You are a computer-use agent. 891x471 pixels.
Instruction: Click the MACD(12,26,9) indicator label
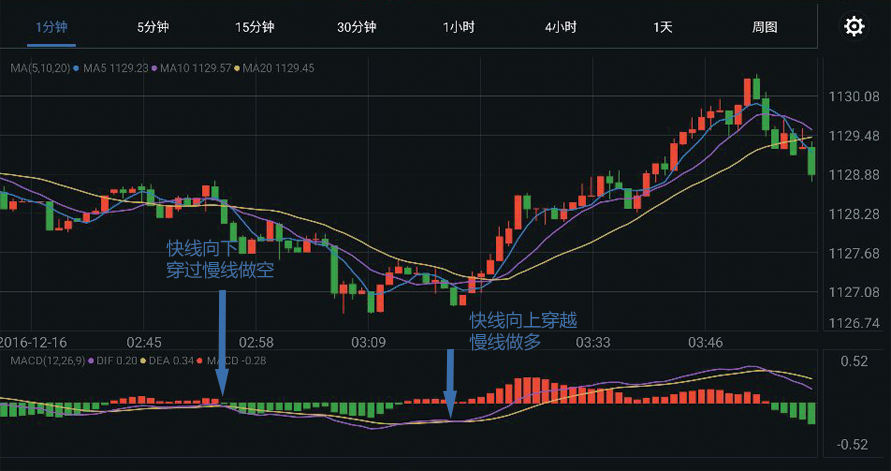[43, 360]
